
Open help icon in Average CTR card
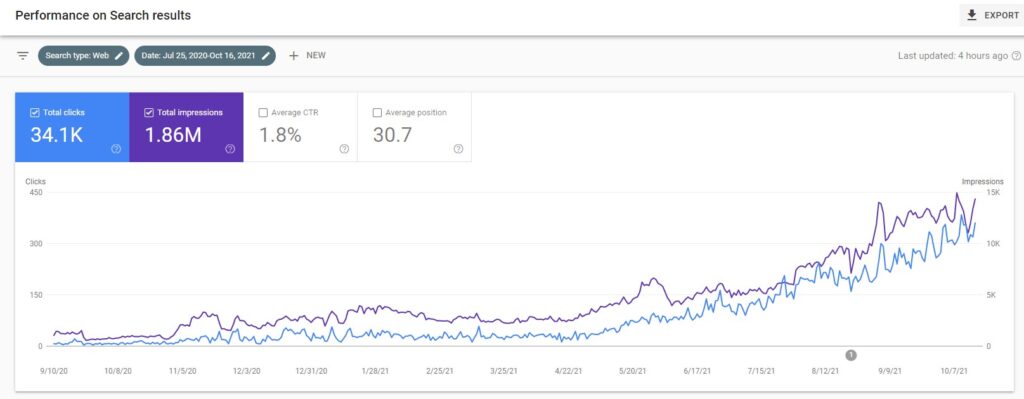tap(344, 149)
